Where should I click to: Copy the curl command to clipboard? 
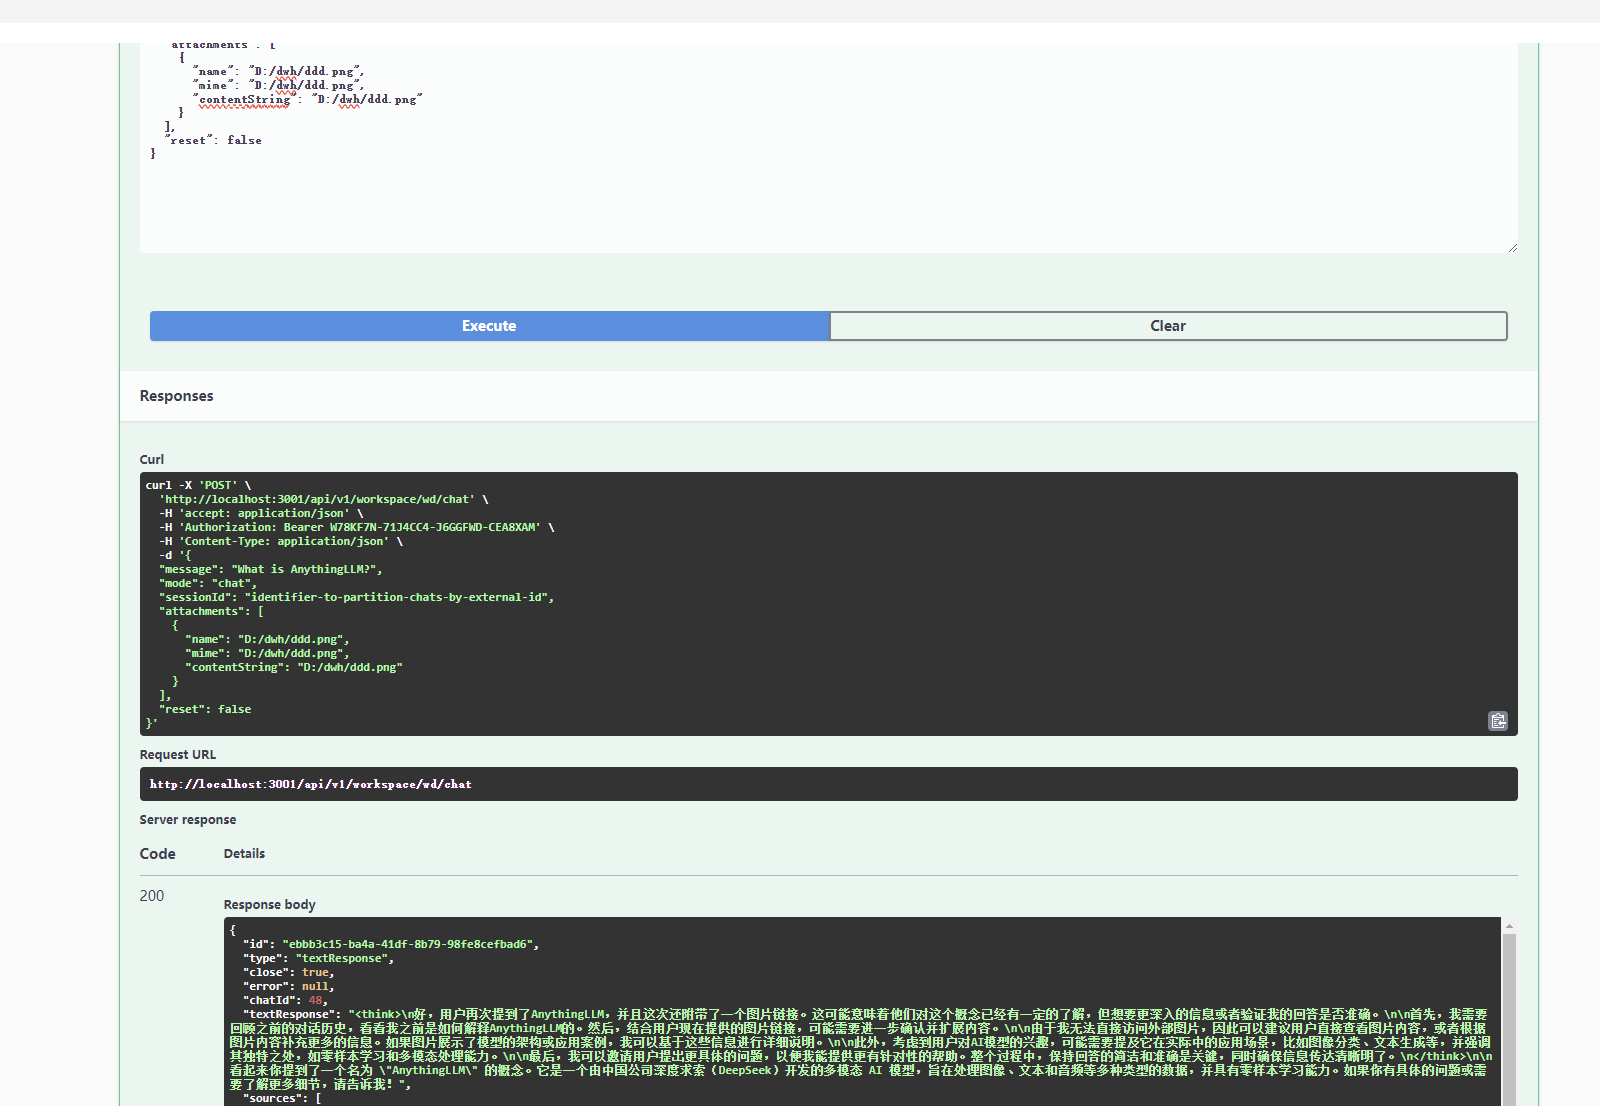pyautogui.click(x=1497, y=720)
